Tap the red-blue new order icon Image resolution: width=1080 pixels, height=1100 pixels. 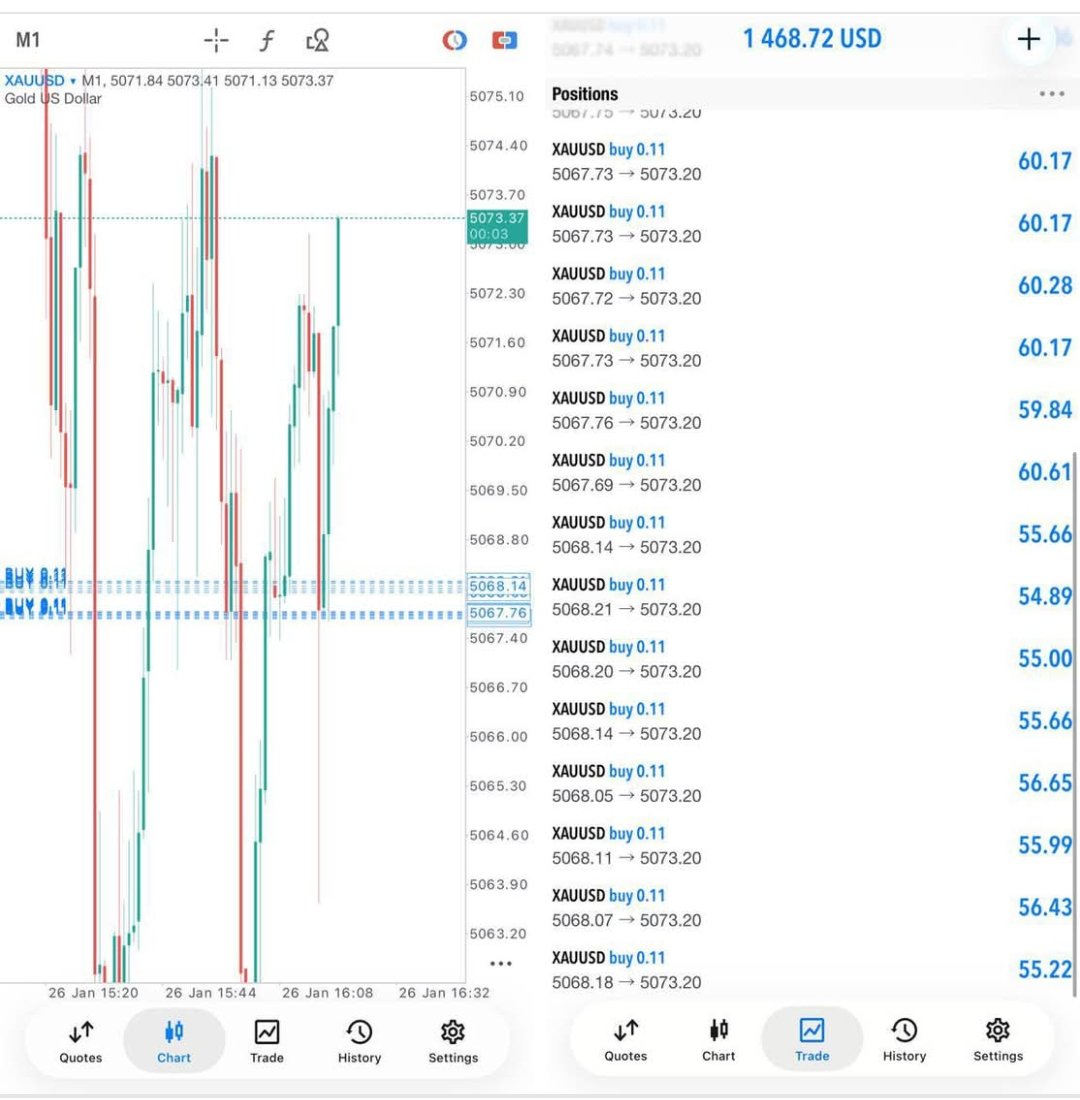pyautogui.click(x=505, y=40)
